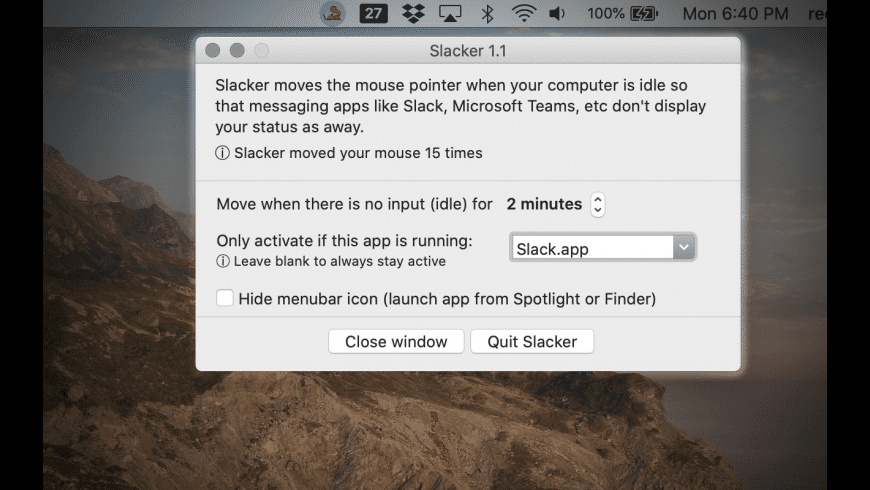Minimize the Slacker 1.1 window
Image resolution: width=870 pixels, height=490 pixels.
click(x=237, y=50)
